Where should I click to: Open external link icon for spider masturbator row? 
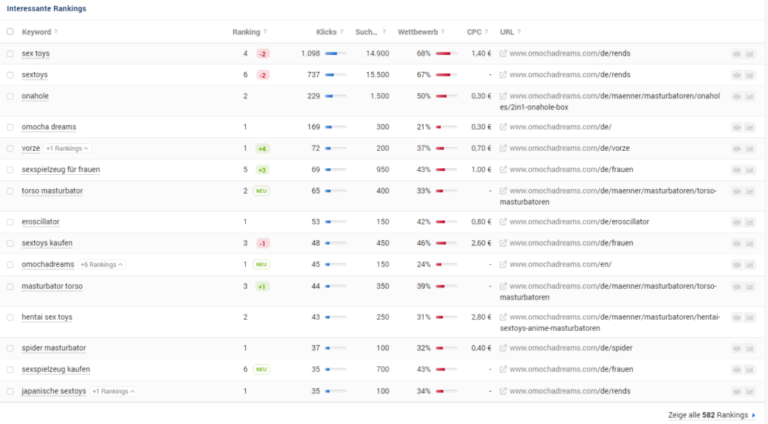coord(503,349)
